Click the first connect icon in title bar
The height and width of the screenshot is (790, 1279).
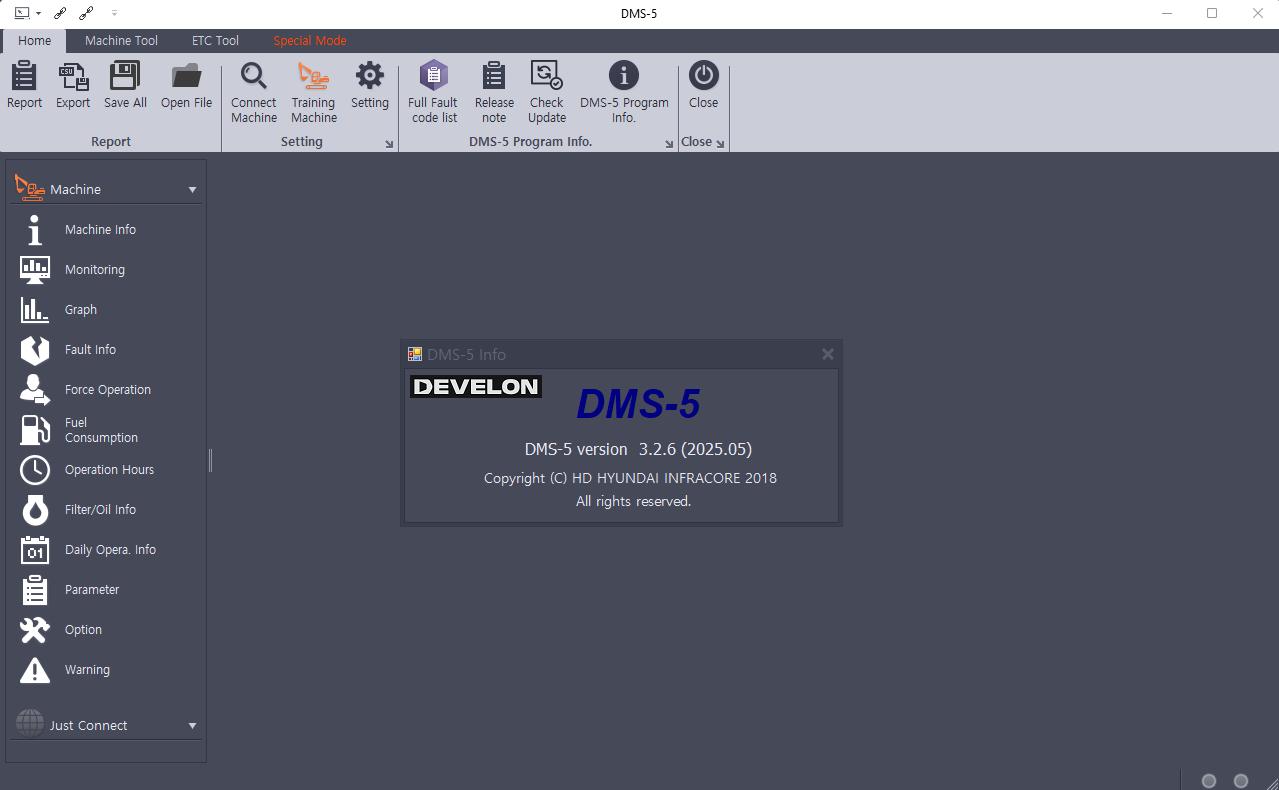pyautogui.click(x=61, y=13)
